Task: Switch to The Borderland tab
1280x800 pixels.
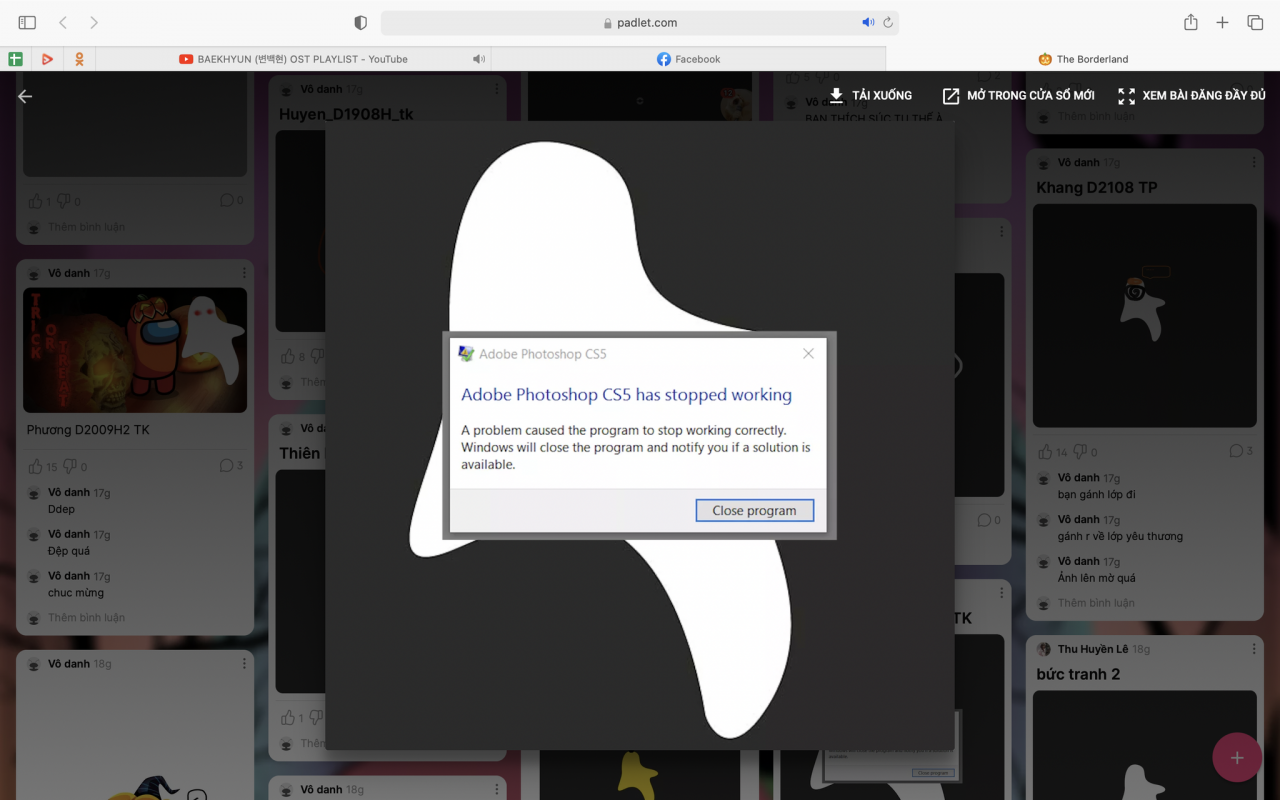Action: point(1083,59)
